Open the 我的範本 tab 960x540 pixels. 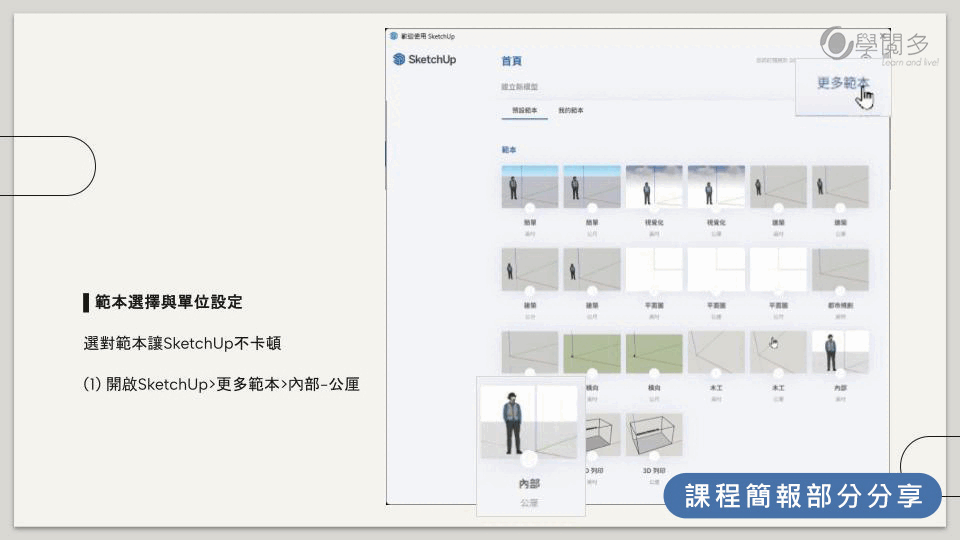[x=571, y=110]
